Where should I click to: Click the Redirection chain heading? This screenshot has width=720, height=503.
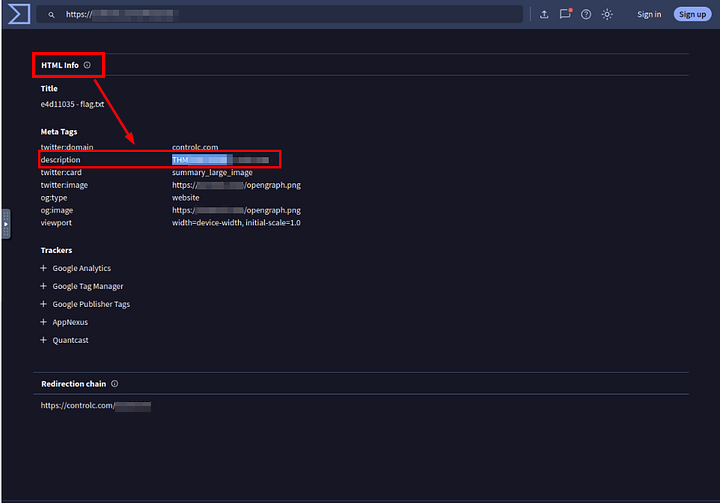point(73,384)
